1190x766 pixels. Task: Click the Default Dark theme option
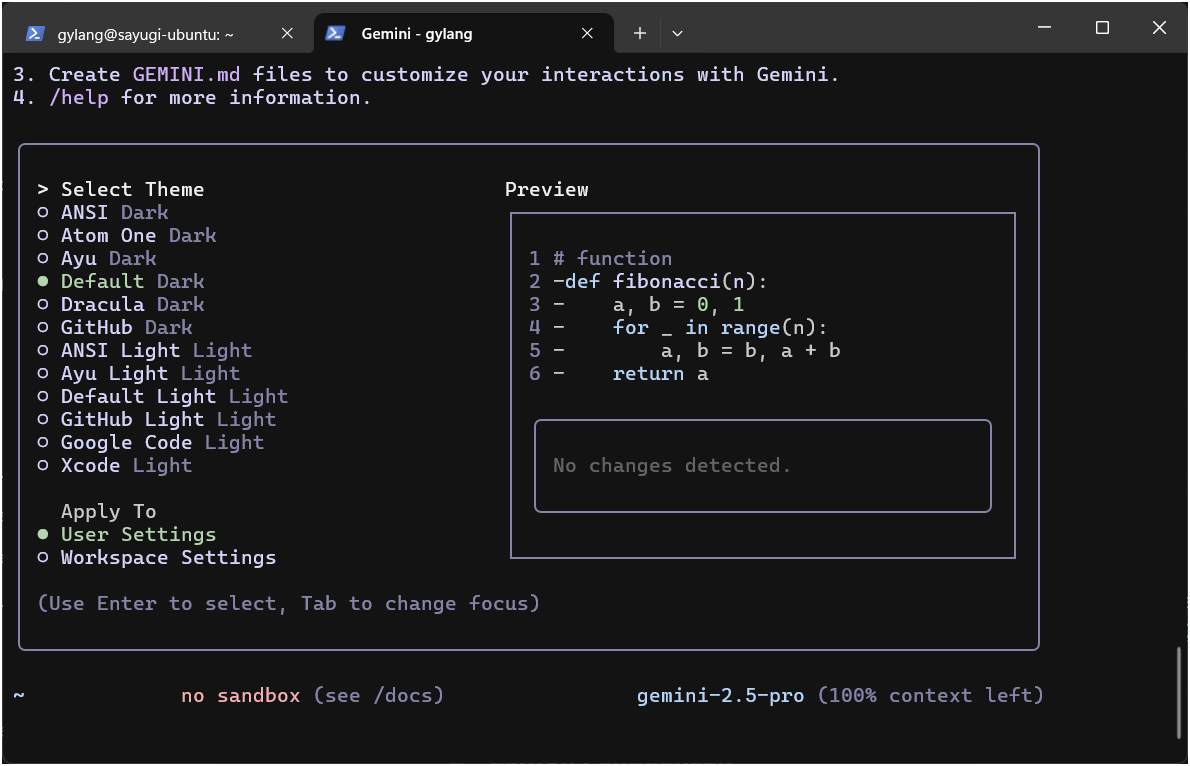click(132, 281)
